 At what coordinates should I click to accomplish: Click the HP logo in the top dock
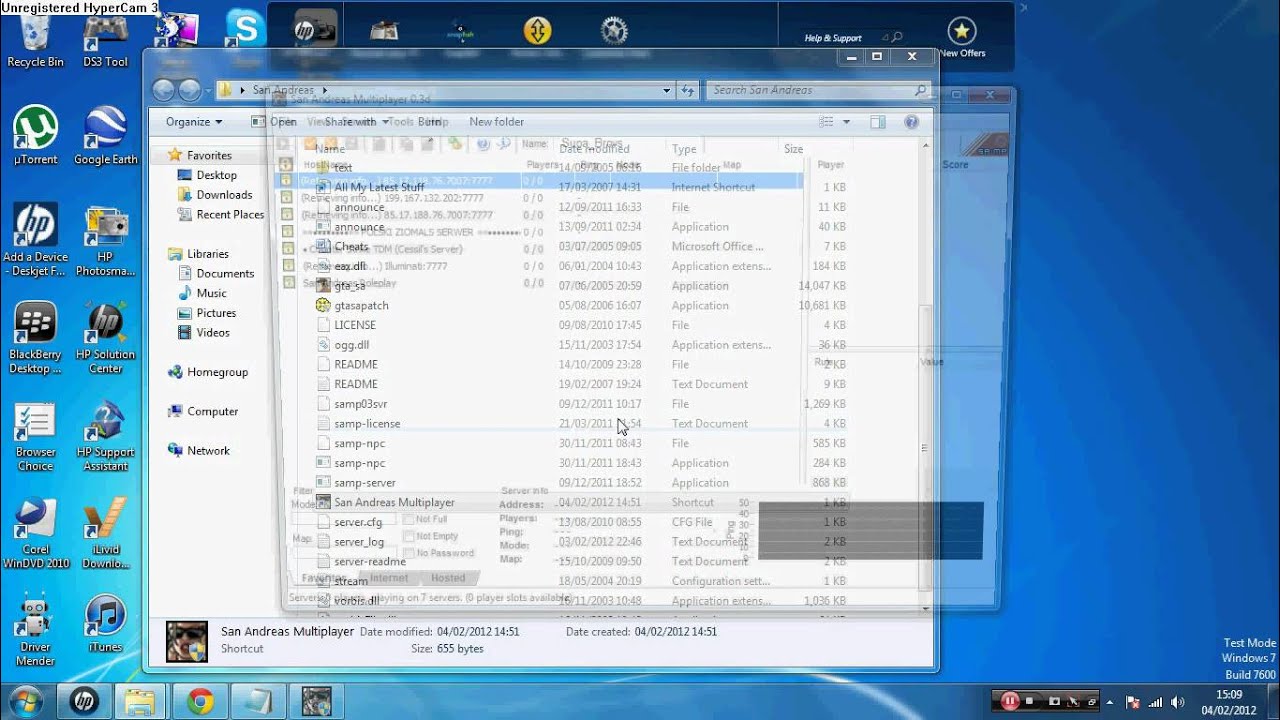coord(304,31)
